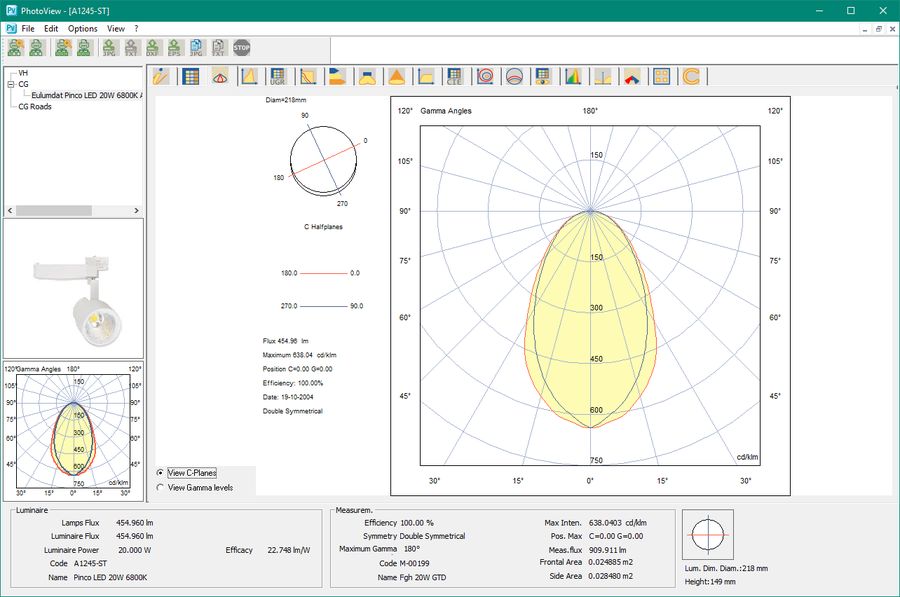
Task: Open the vertical line diagram icon
Action: tap(603, 76)
